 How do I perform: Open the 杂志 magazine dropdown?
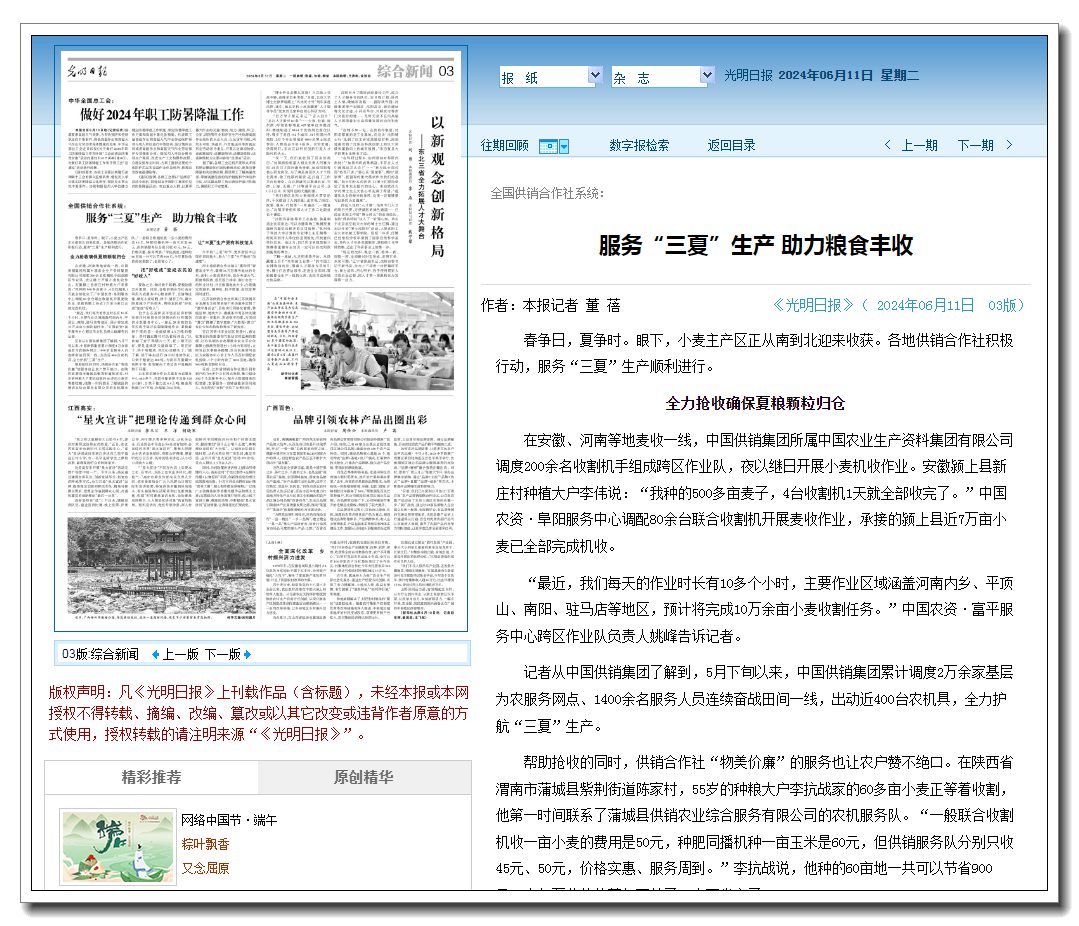[663, 76]
